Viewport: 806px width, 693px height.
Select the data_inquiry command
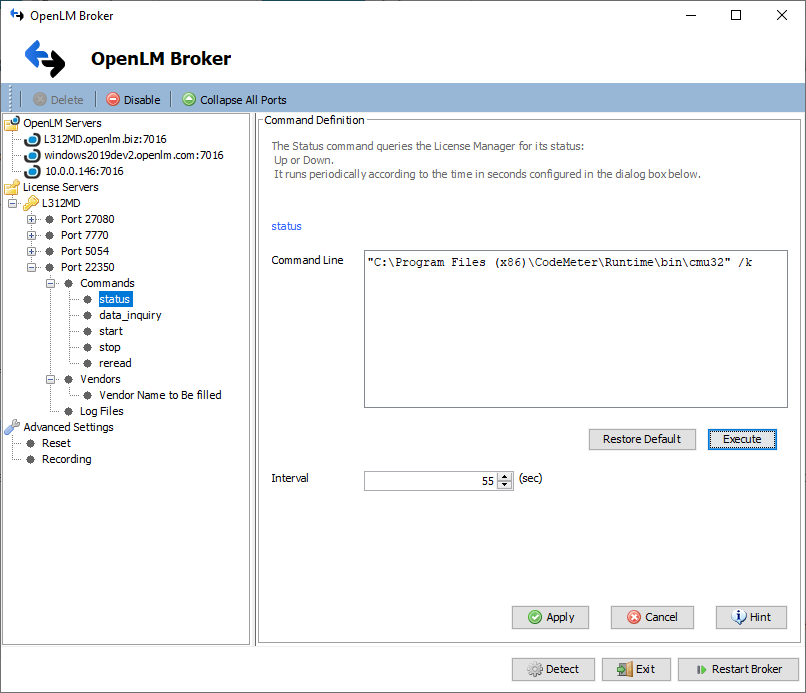[130, 315]
